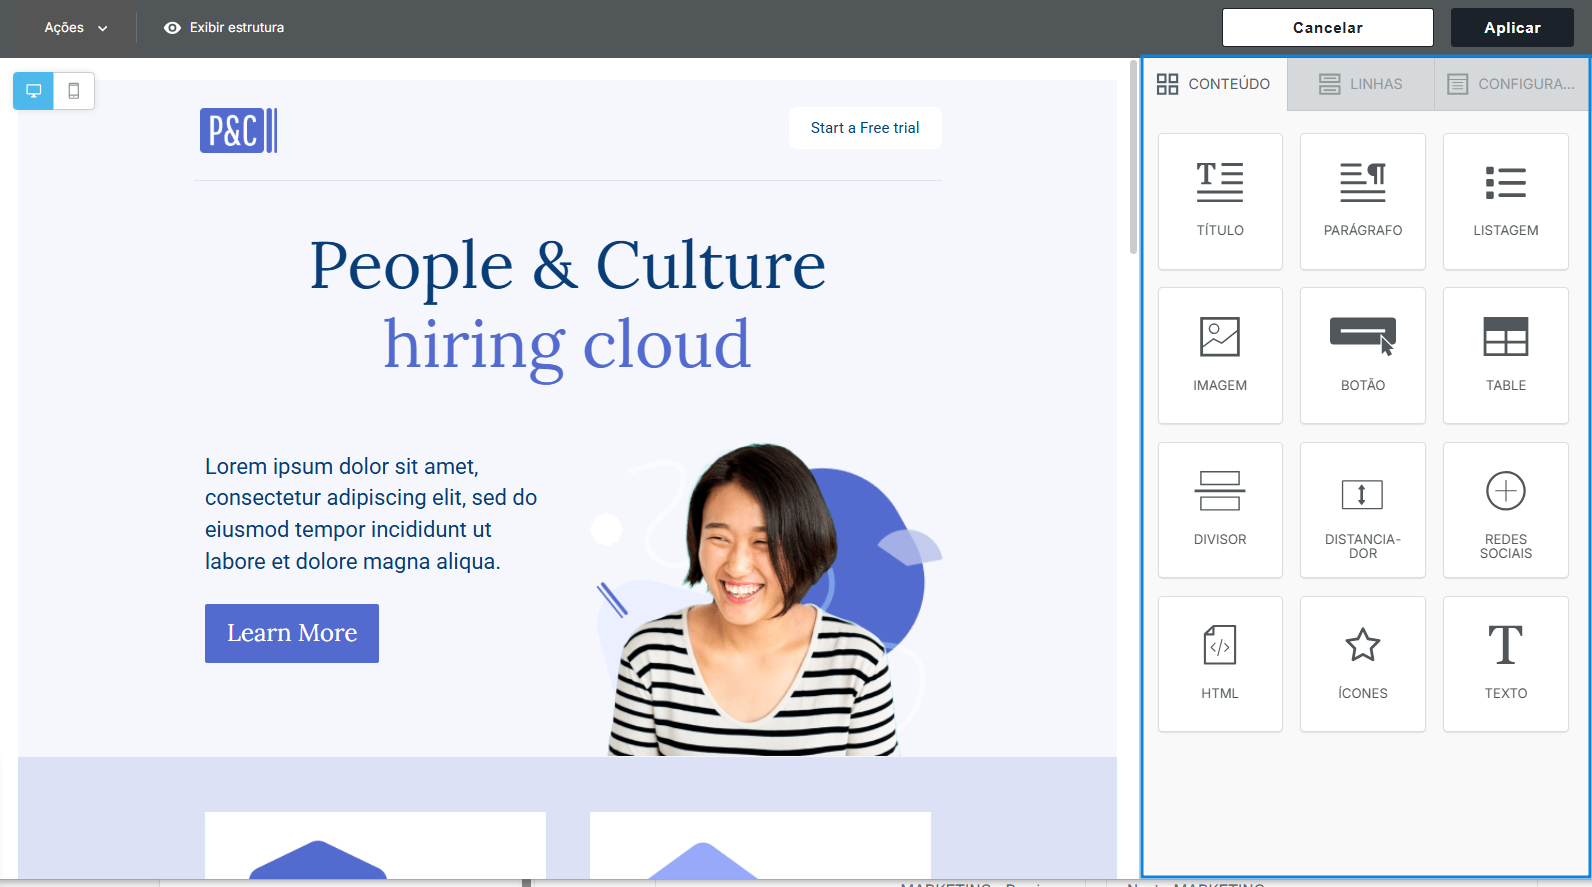The height and width of the screenshot is (887, 1592).
Task: Select the Redes Sociais block
Action: point(1505,510)
